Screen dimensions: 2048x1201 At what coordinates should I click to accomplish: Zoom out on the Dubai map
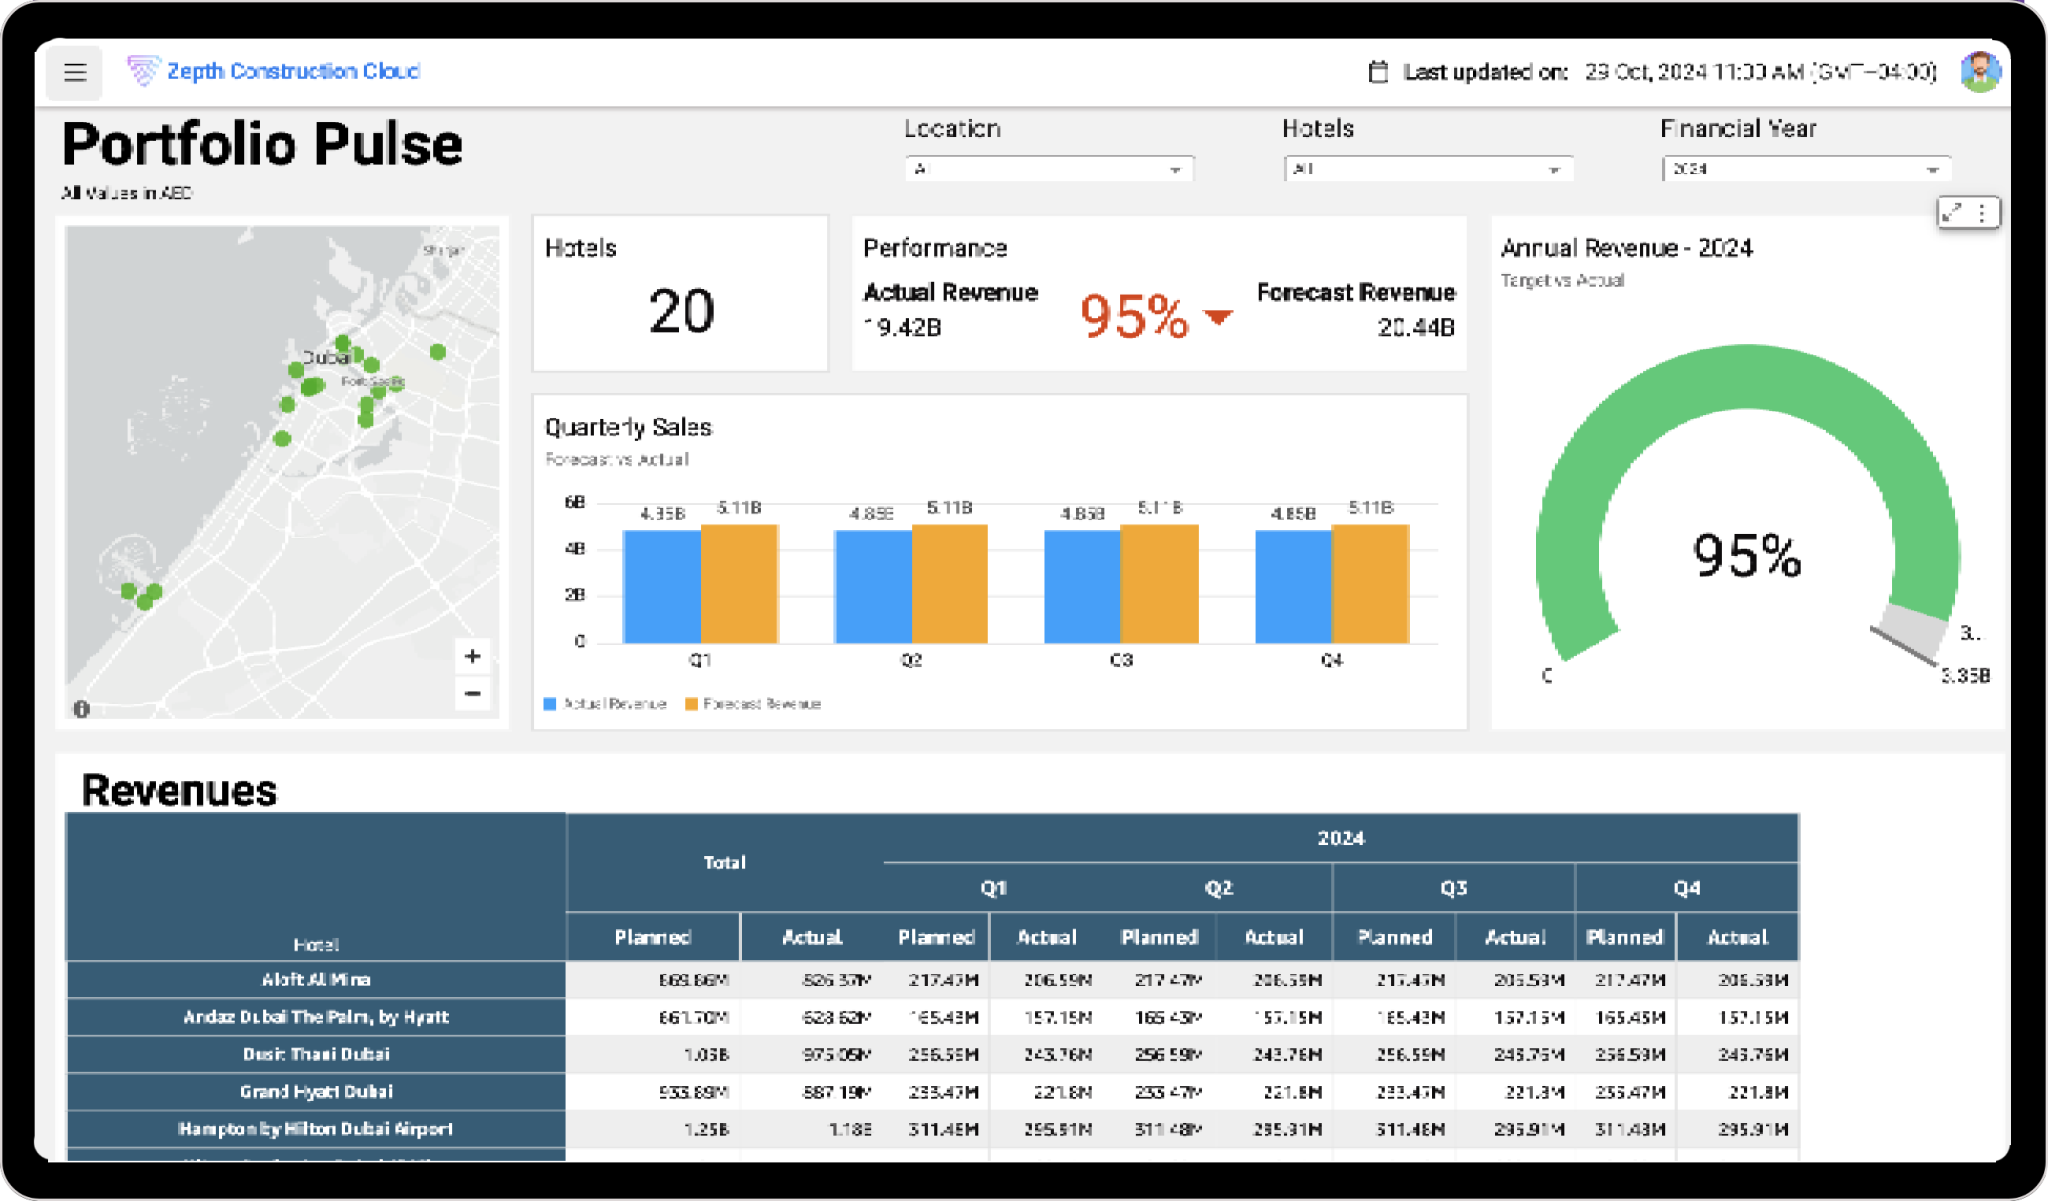coord(471,693)
